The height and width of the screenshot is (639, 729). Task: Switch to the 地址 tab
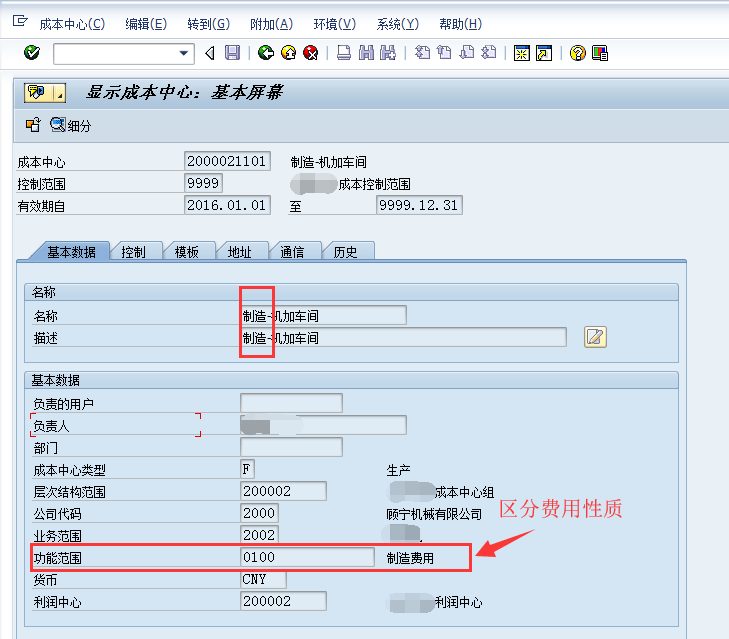point(239,252)
